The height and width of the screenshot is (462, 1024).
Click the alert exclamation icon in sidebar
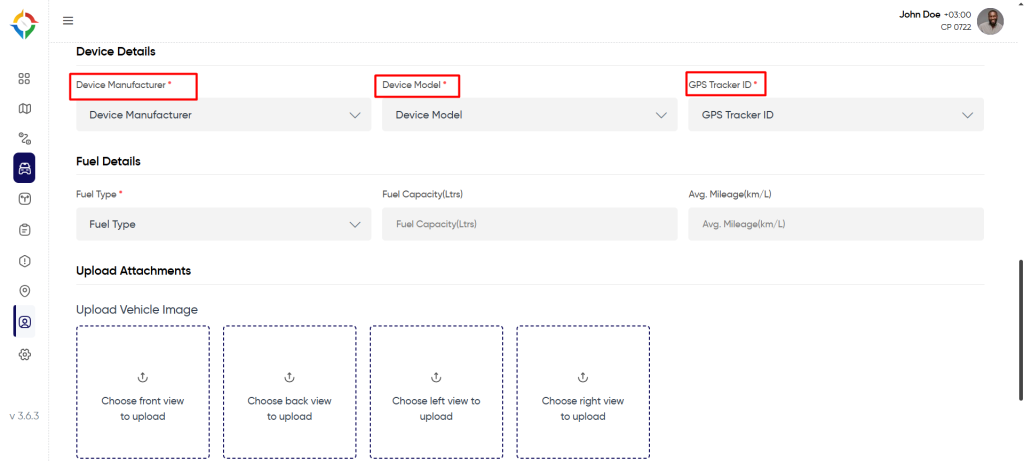[x=24, y=261]
